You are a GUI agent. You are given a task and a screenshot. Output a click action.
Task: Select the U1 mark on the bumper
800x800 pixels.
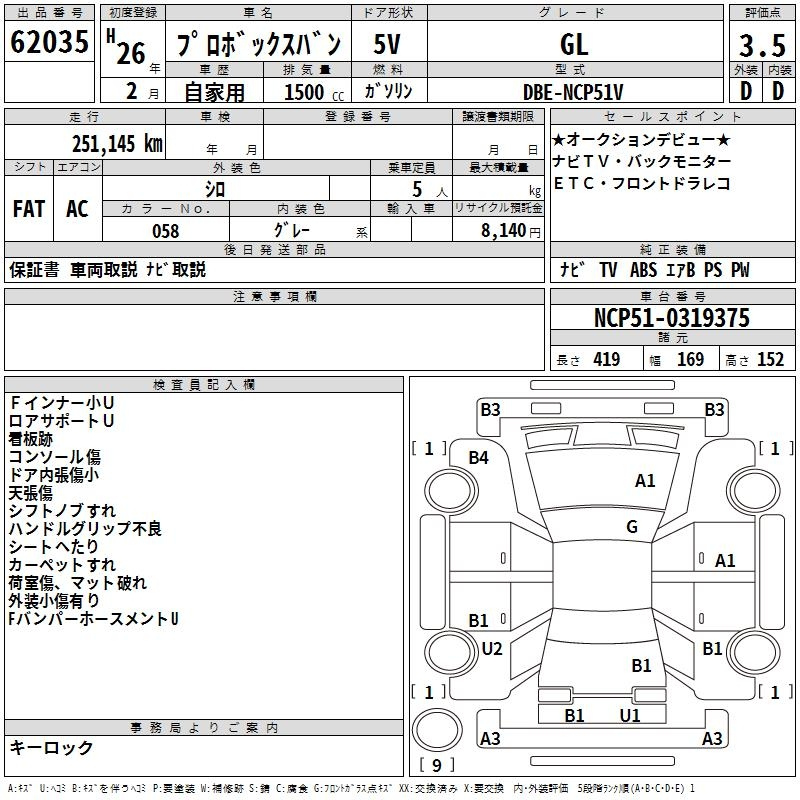coord(630,715)
